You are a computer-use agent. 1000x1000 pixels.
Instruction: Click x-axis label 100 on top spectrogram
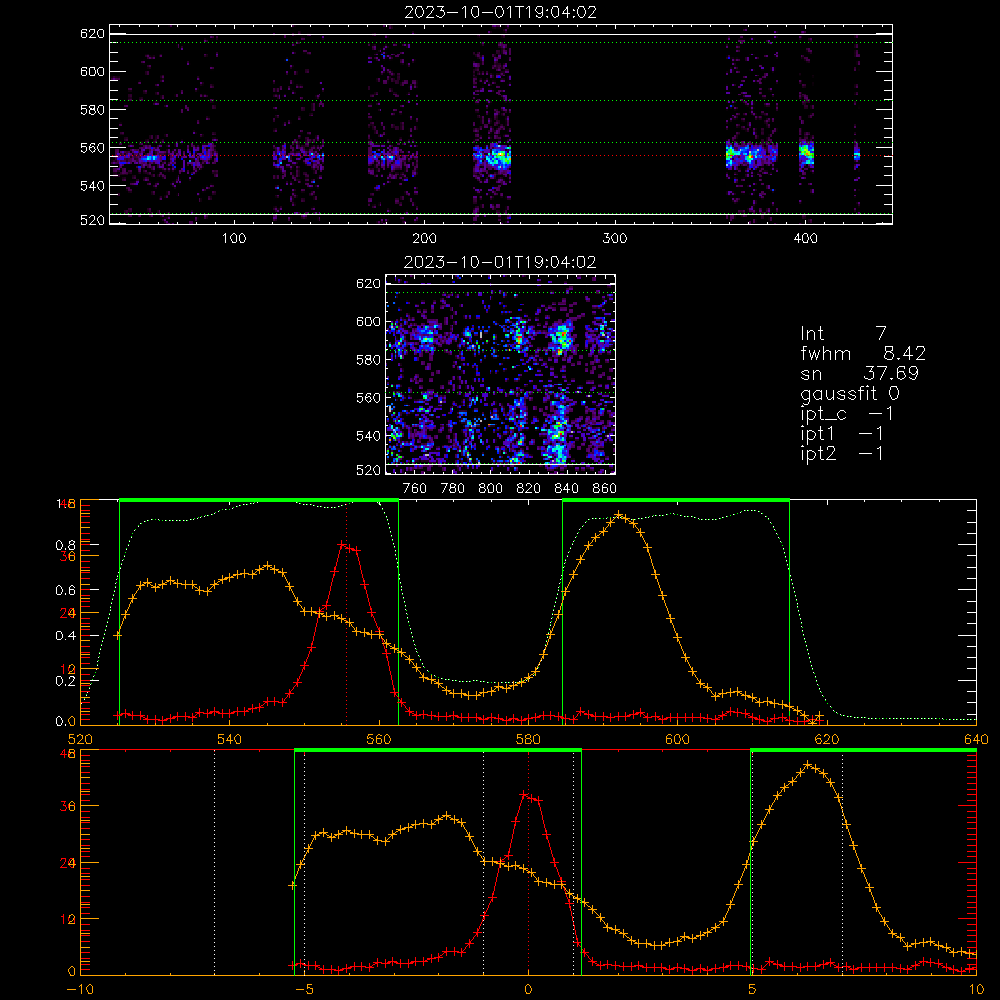pos(234,239)
